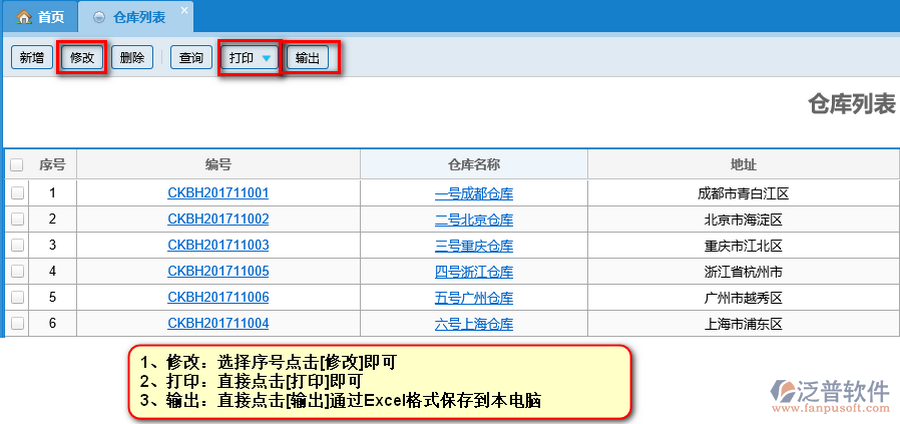Toggle the select-all header checkbox
This screenshot has width=900, height=424.
[17, 165]
